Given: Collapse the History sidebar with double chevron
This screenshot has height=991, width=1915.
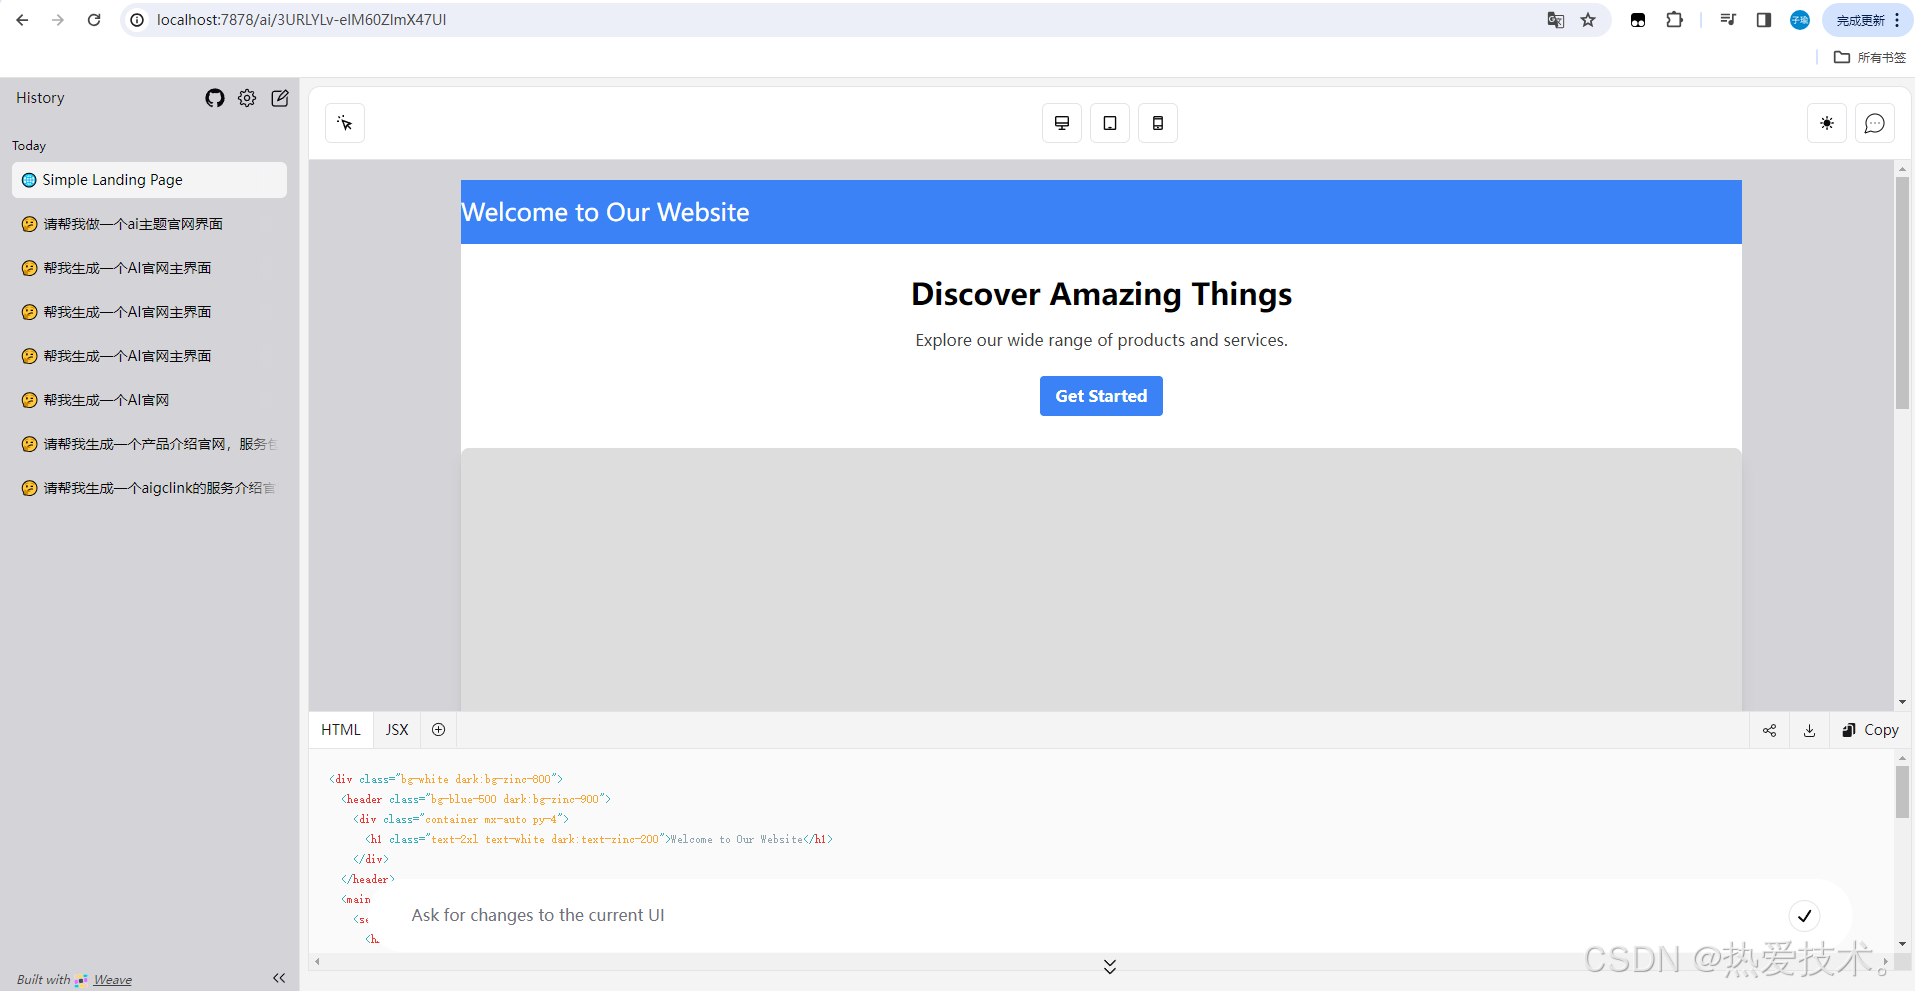Looking at the screenshot, I should (279, 978).
